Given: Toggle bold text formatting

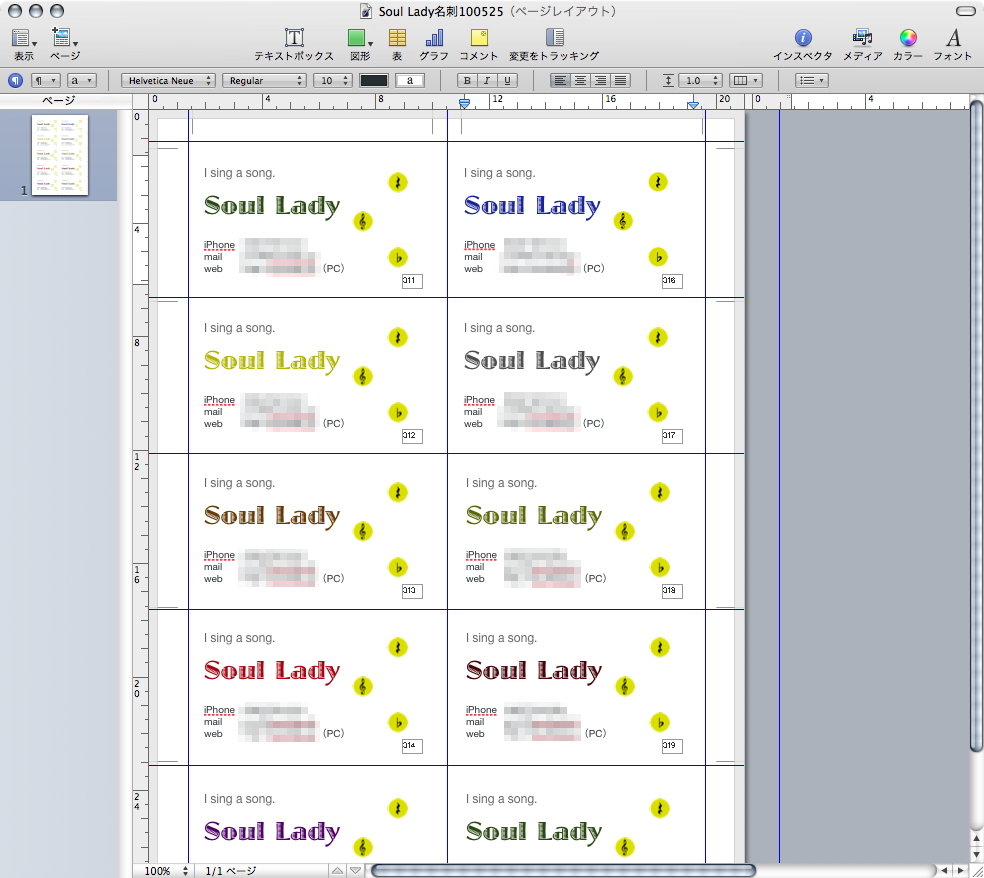Looking at the screenshot, I should pos(466,80).
